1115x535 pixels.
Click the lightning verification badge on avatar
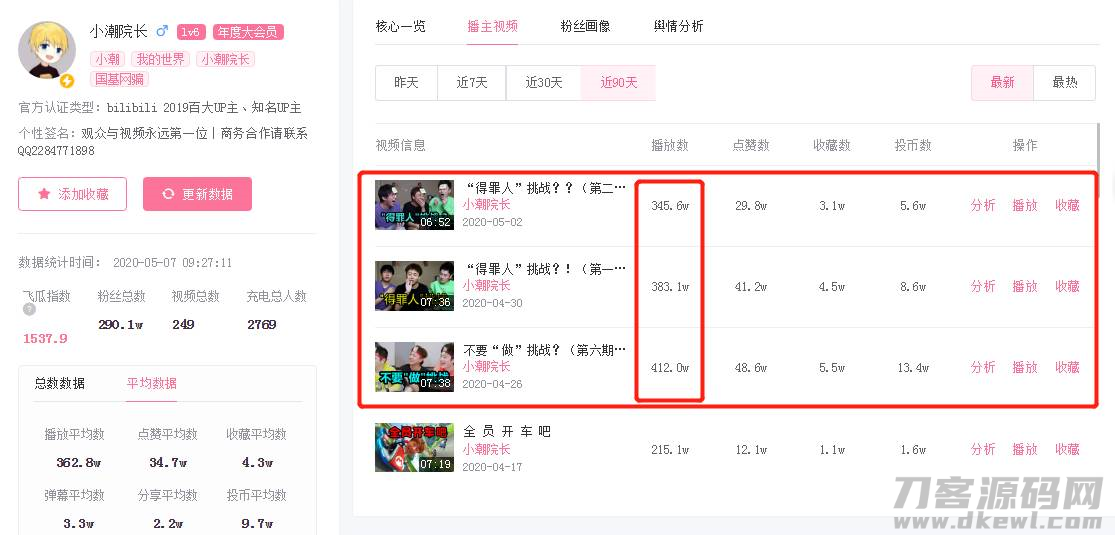click(67, 80)
